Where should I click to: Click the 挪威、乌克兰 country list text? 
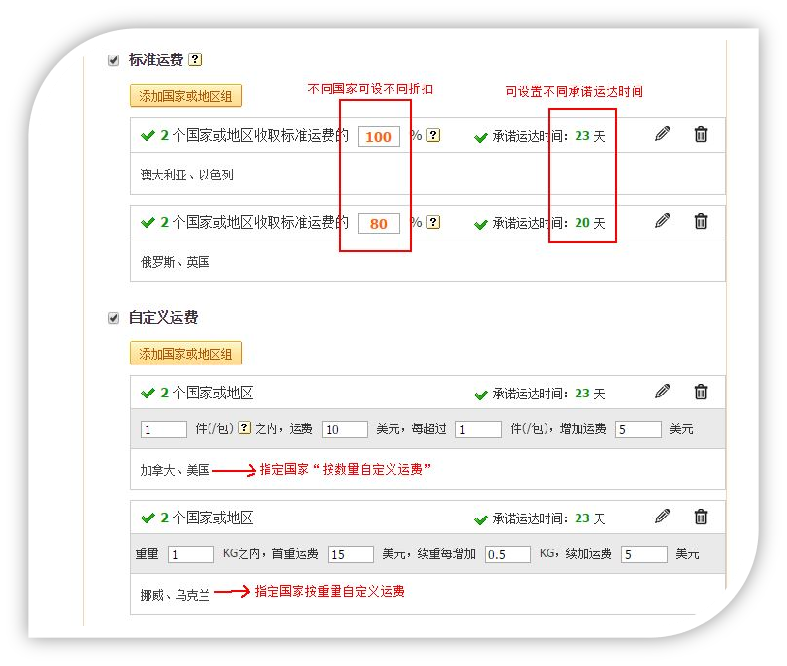(x=175, y=595)
